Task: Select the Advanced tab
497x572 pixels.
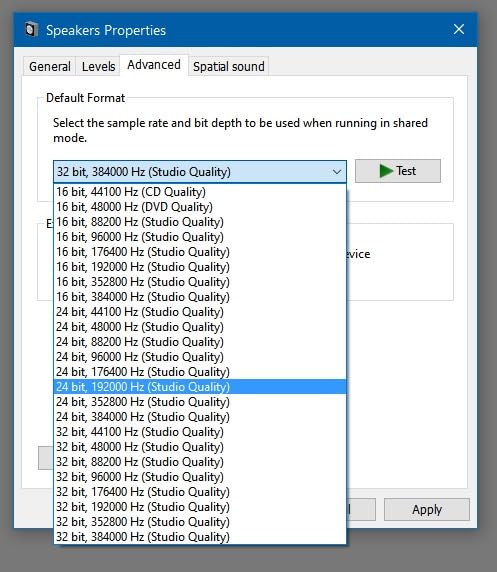Action: (x=154, y=65)
